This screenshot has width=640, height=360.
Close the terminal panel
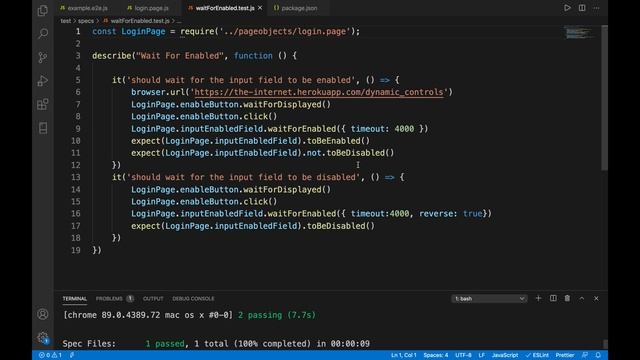[596, 298]
